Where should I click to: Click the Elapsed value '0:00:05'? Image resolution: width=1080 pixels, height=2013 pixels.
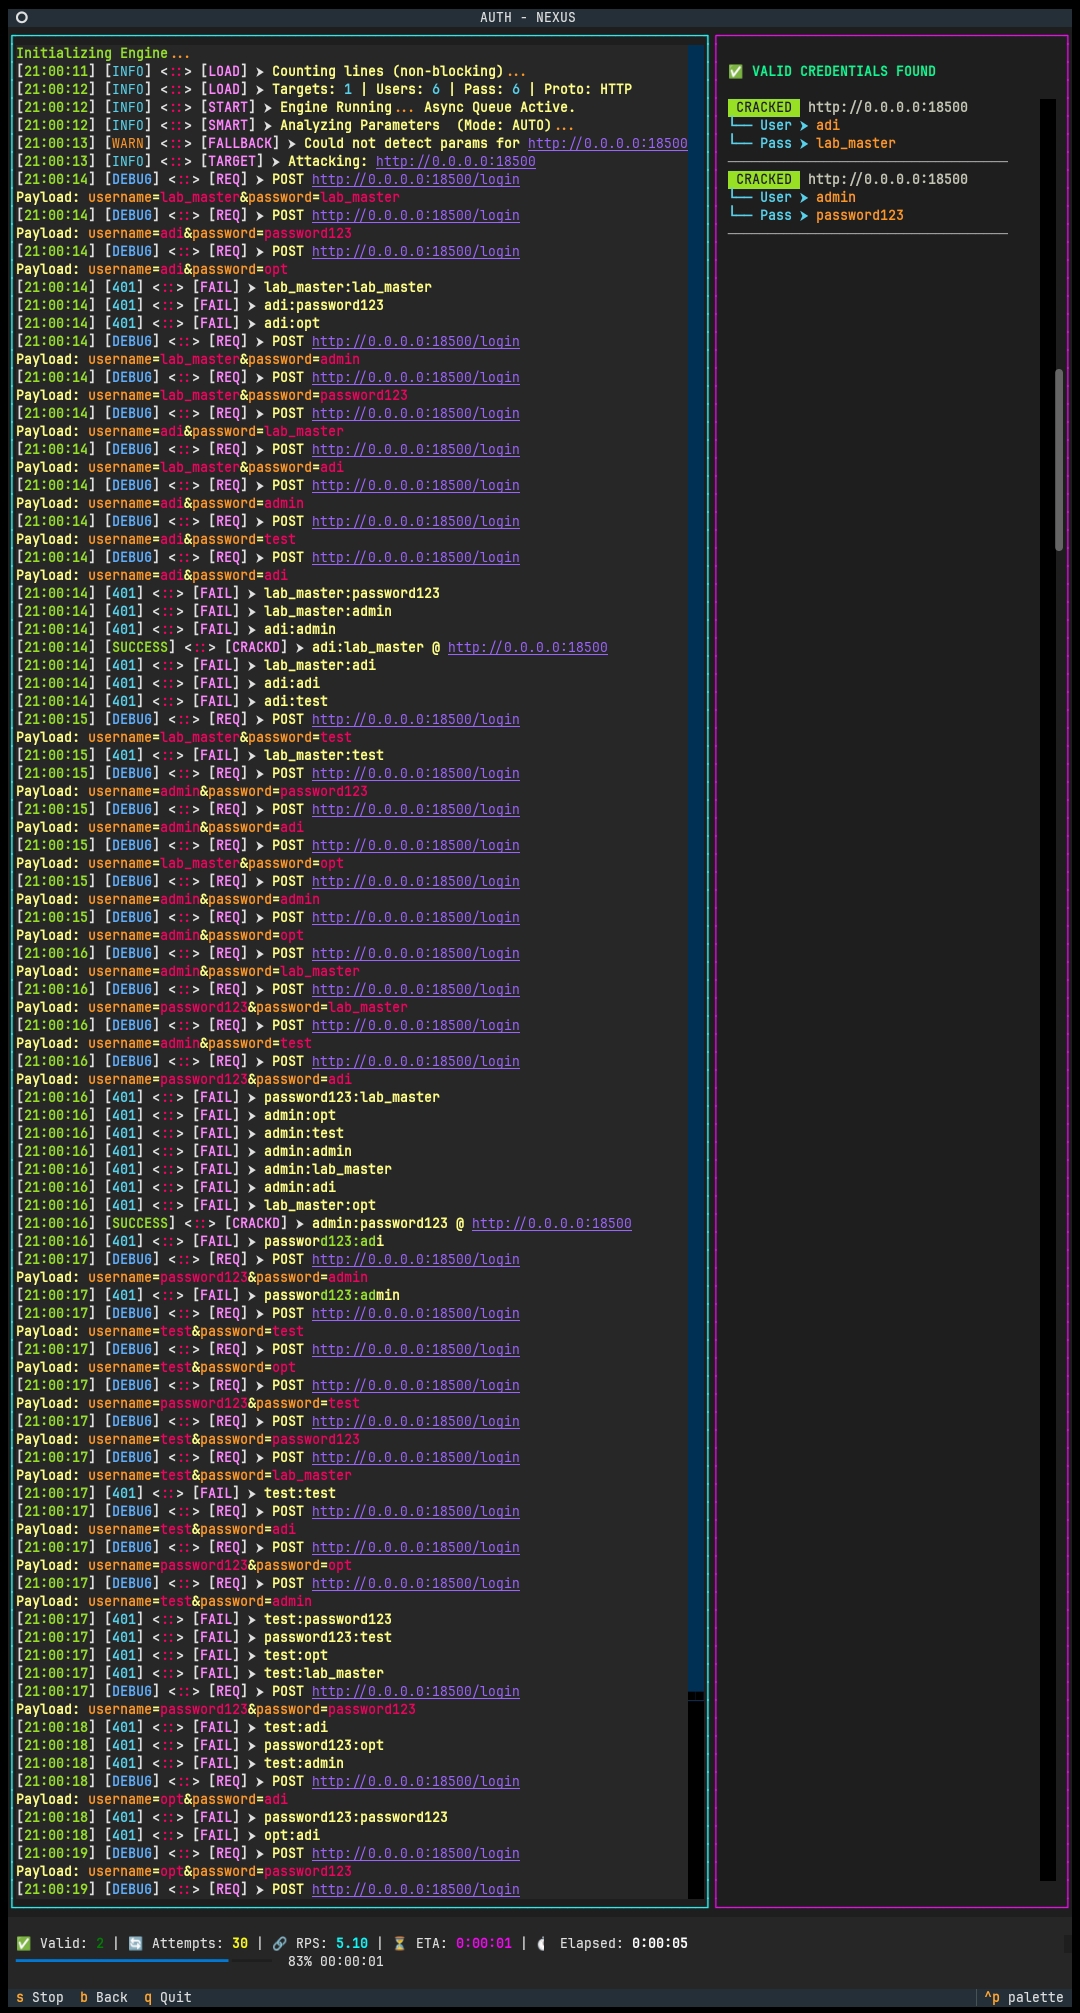(x=660, y=1943)
